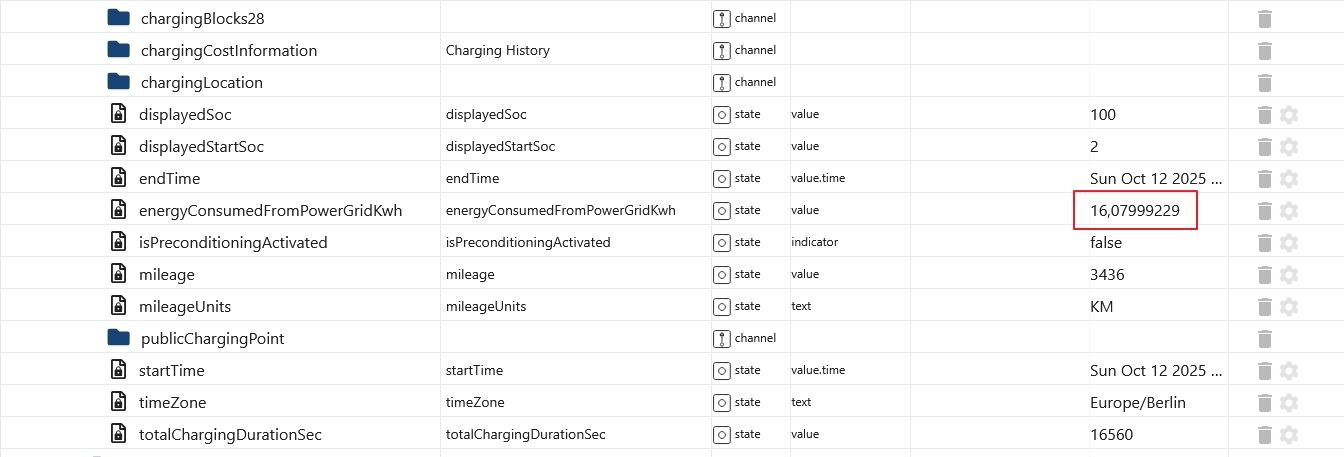Open settings gear for mileage state

click(1289, 275)
